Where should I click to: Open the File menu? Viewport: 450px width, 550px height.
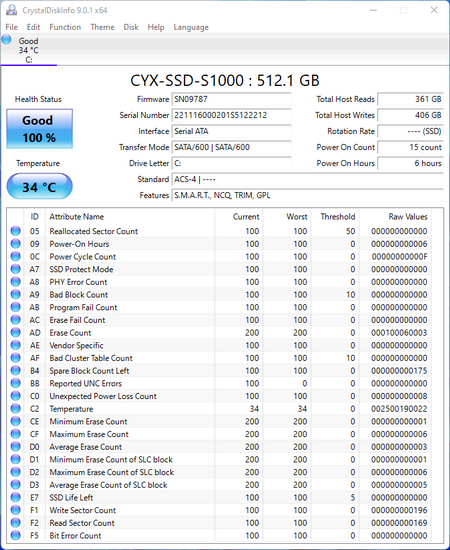point(11,27)
